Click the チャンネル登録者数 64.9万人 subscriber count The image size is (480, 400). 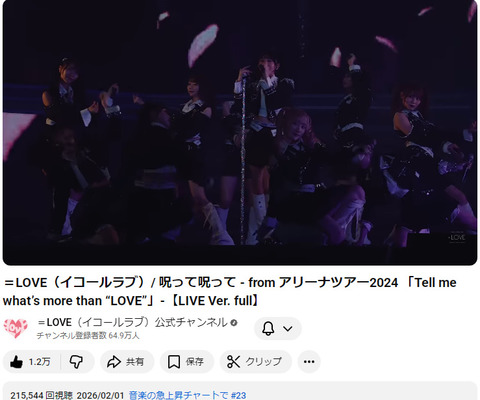(x=88, y=335)
